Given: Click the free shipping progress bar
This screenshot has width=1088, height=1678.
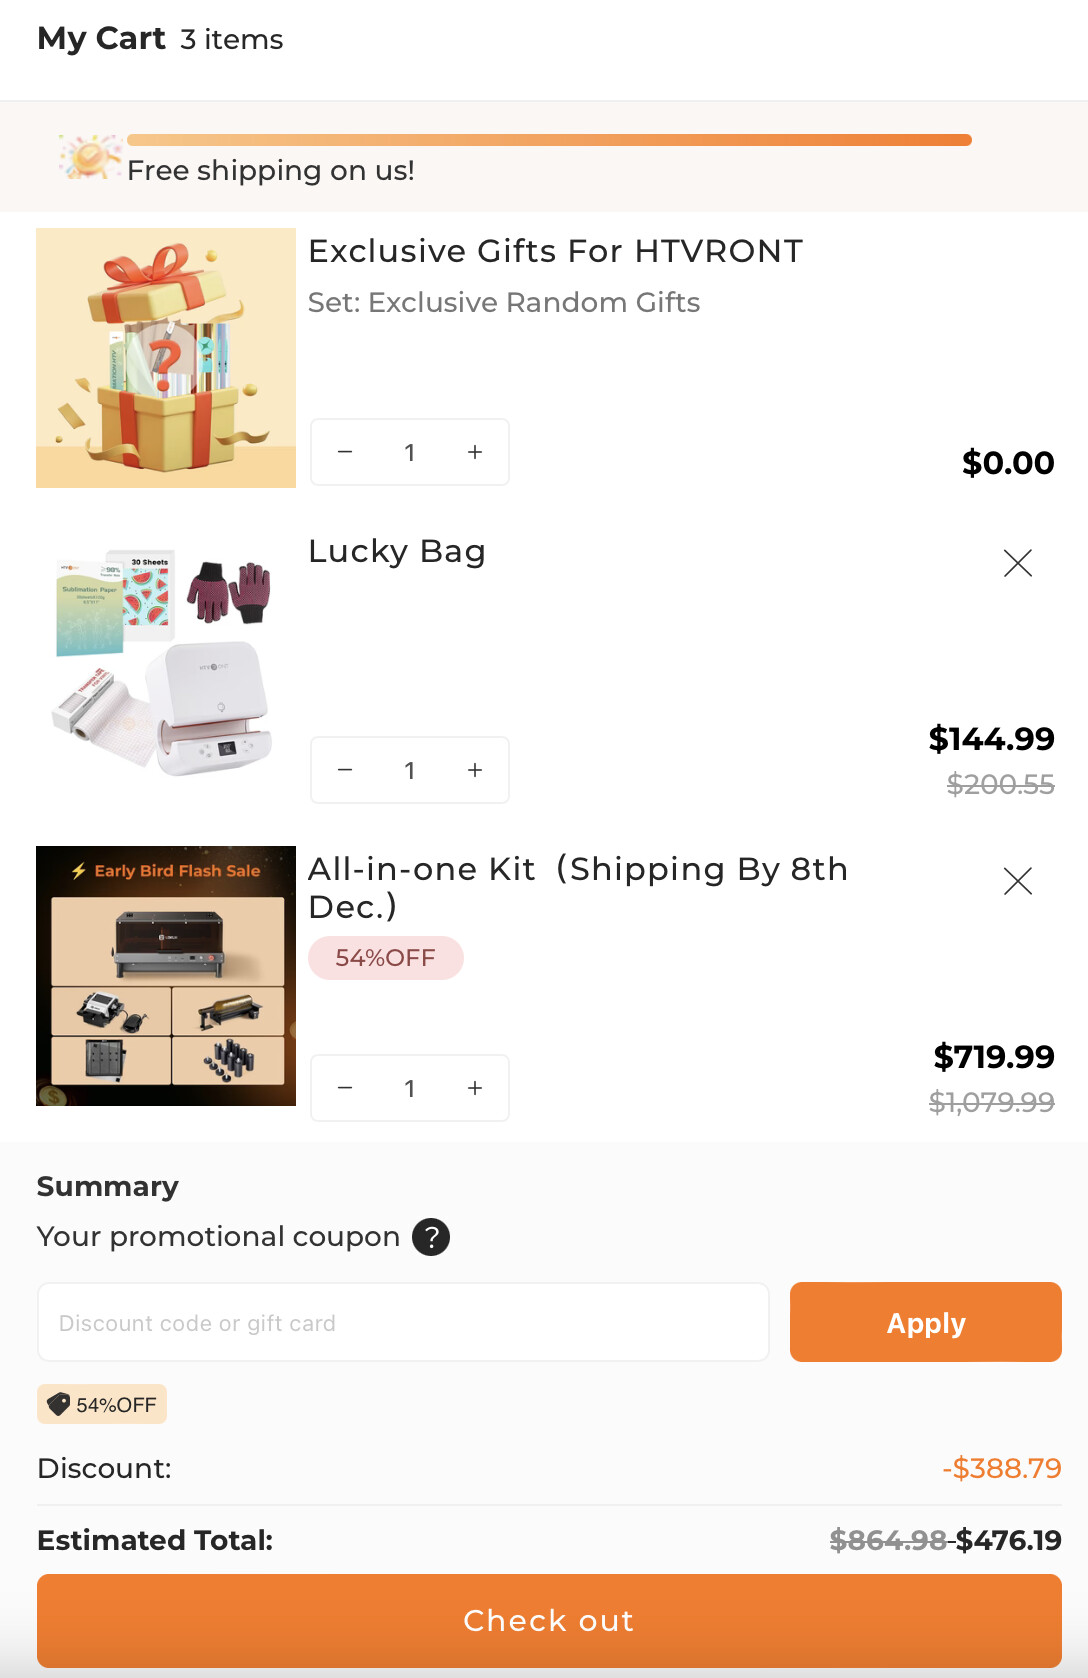Looking at the screenshot, I should pyautogui.click(x=549, y=140).
